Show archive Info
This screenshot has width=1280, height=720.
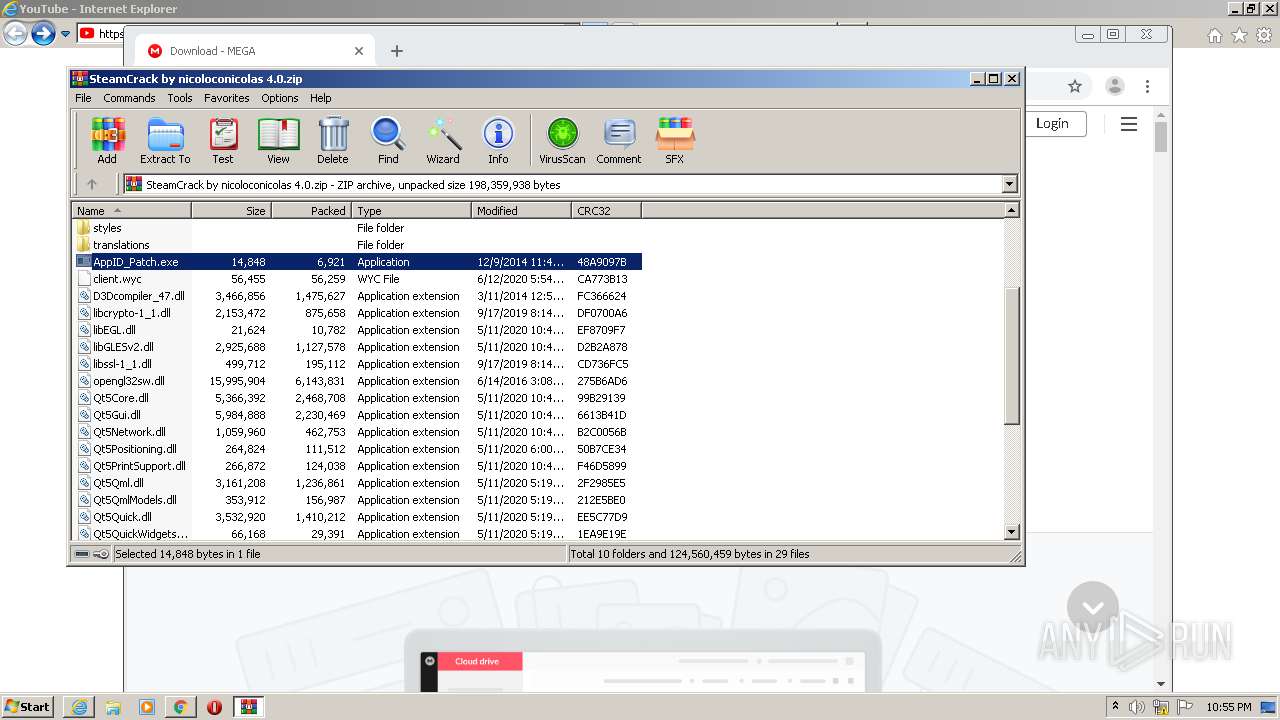(498, 140)
